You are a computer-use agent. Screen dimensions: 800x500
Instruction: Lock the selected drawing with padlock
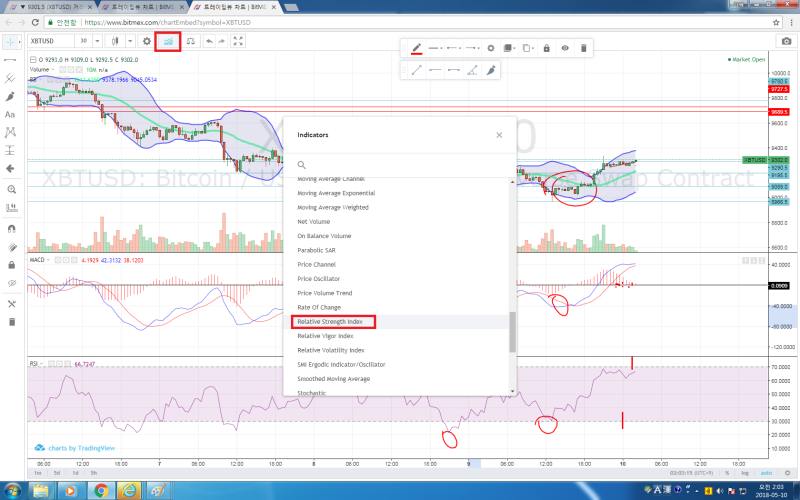[546, 48]
